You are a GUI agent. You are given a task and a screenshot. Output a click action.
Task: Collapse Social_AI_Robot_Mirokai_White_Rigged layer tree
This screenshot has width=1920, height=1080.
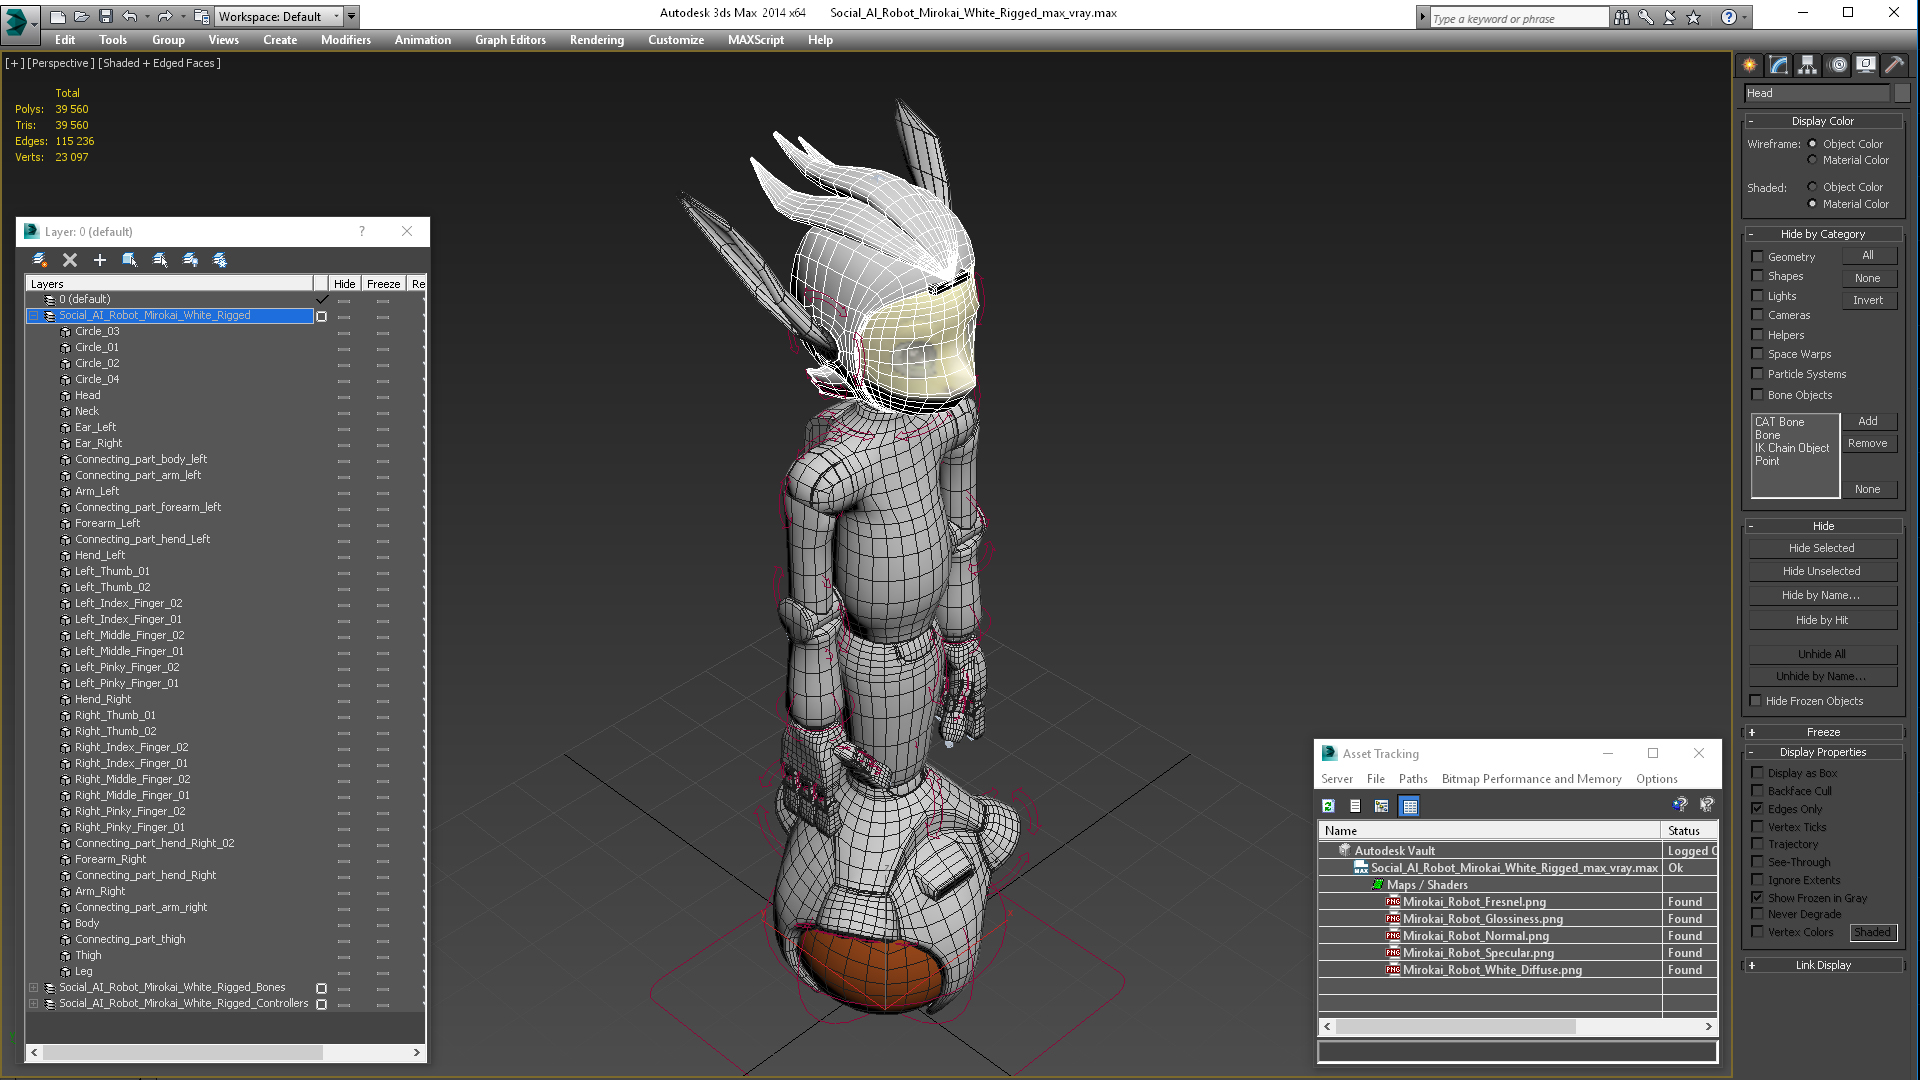tap(33, 316)
